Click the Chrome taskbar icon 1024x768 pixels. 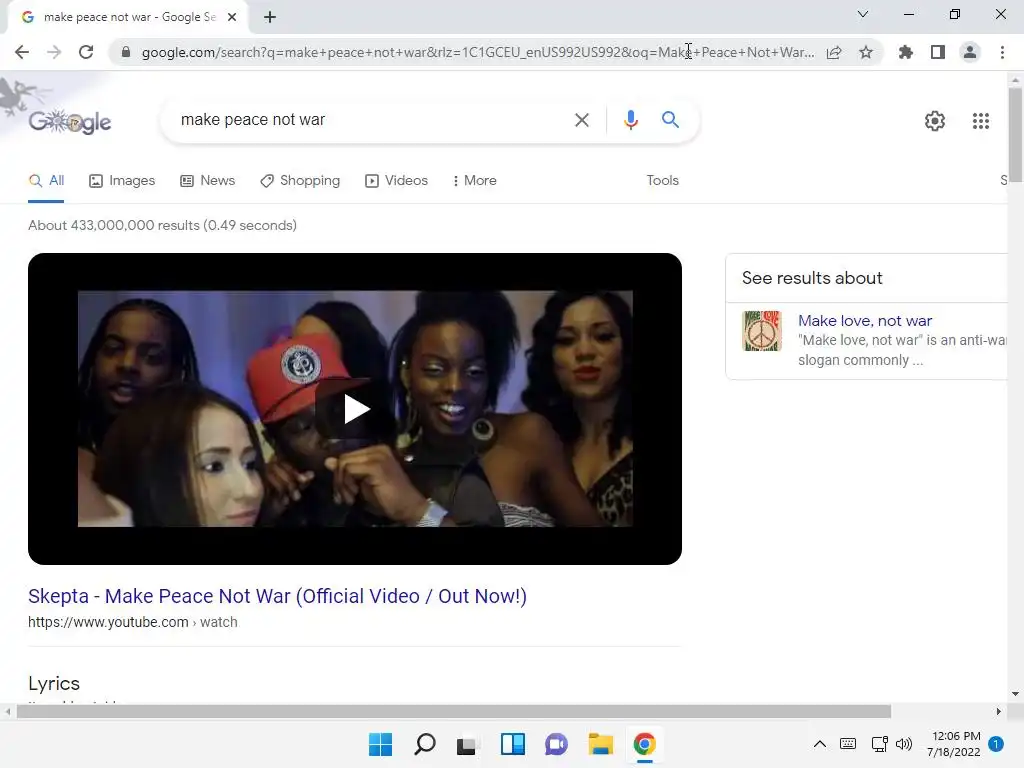coord(645,744)
